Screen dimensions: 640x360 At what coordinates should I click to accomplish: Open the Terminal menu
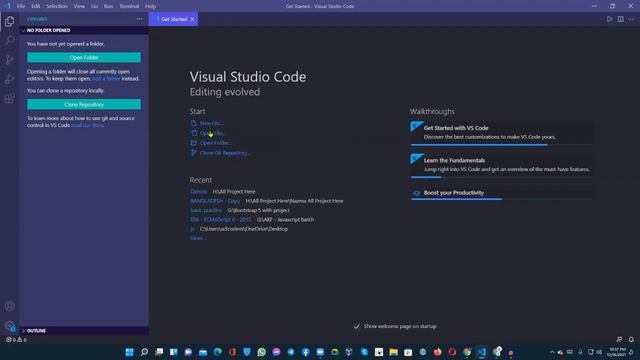coord(129,6)
